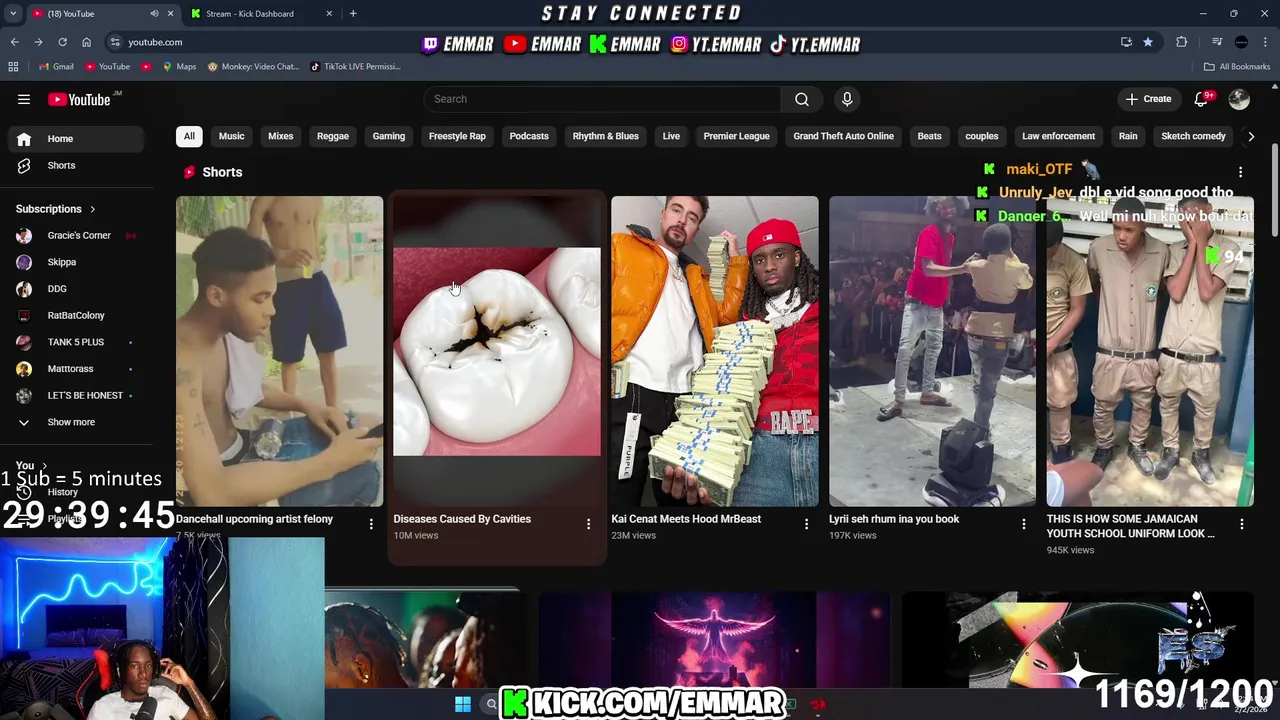Open a new browser tab
1280x720 pixels.
353,13
